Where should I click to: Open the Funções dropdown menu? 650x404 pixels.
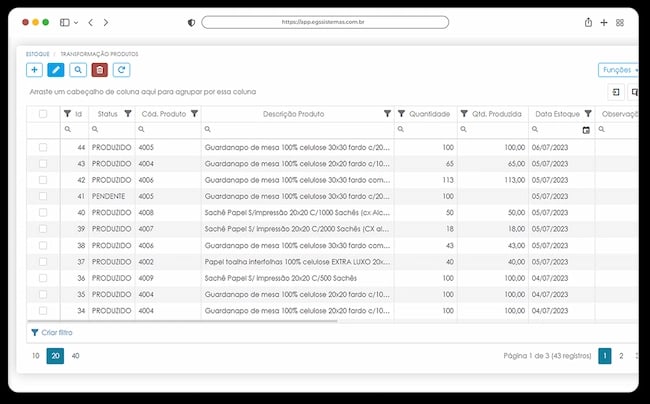click(618, 70)
